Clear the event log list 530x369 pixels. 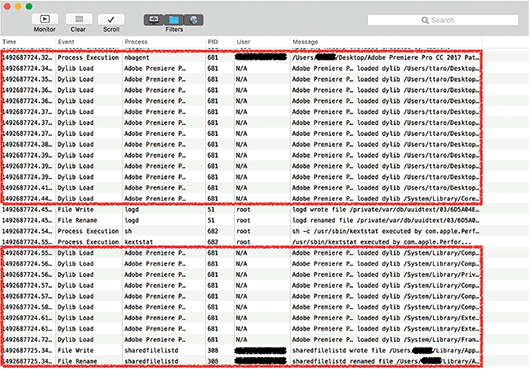pos(79,19)
